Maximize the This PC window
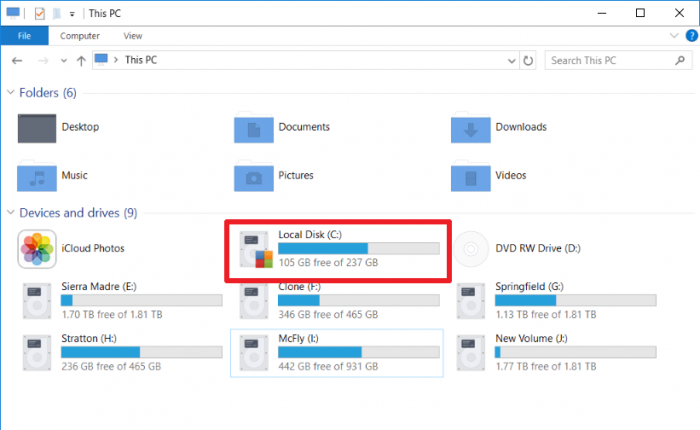This screenshot has width=700, height=430. 640,13
